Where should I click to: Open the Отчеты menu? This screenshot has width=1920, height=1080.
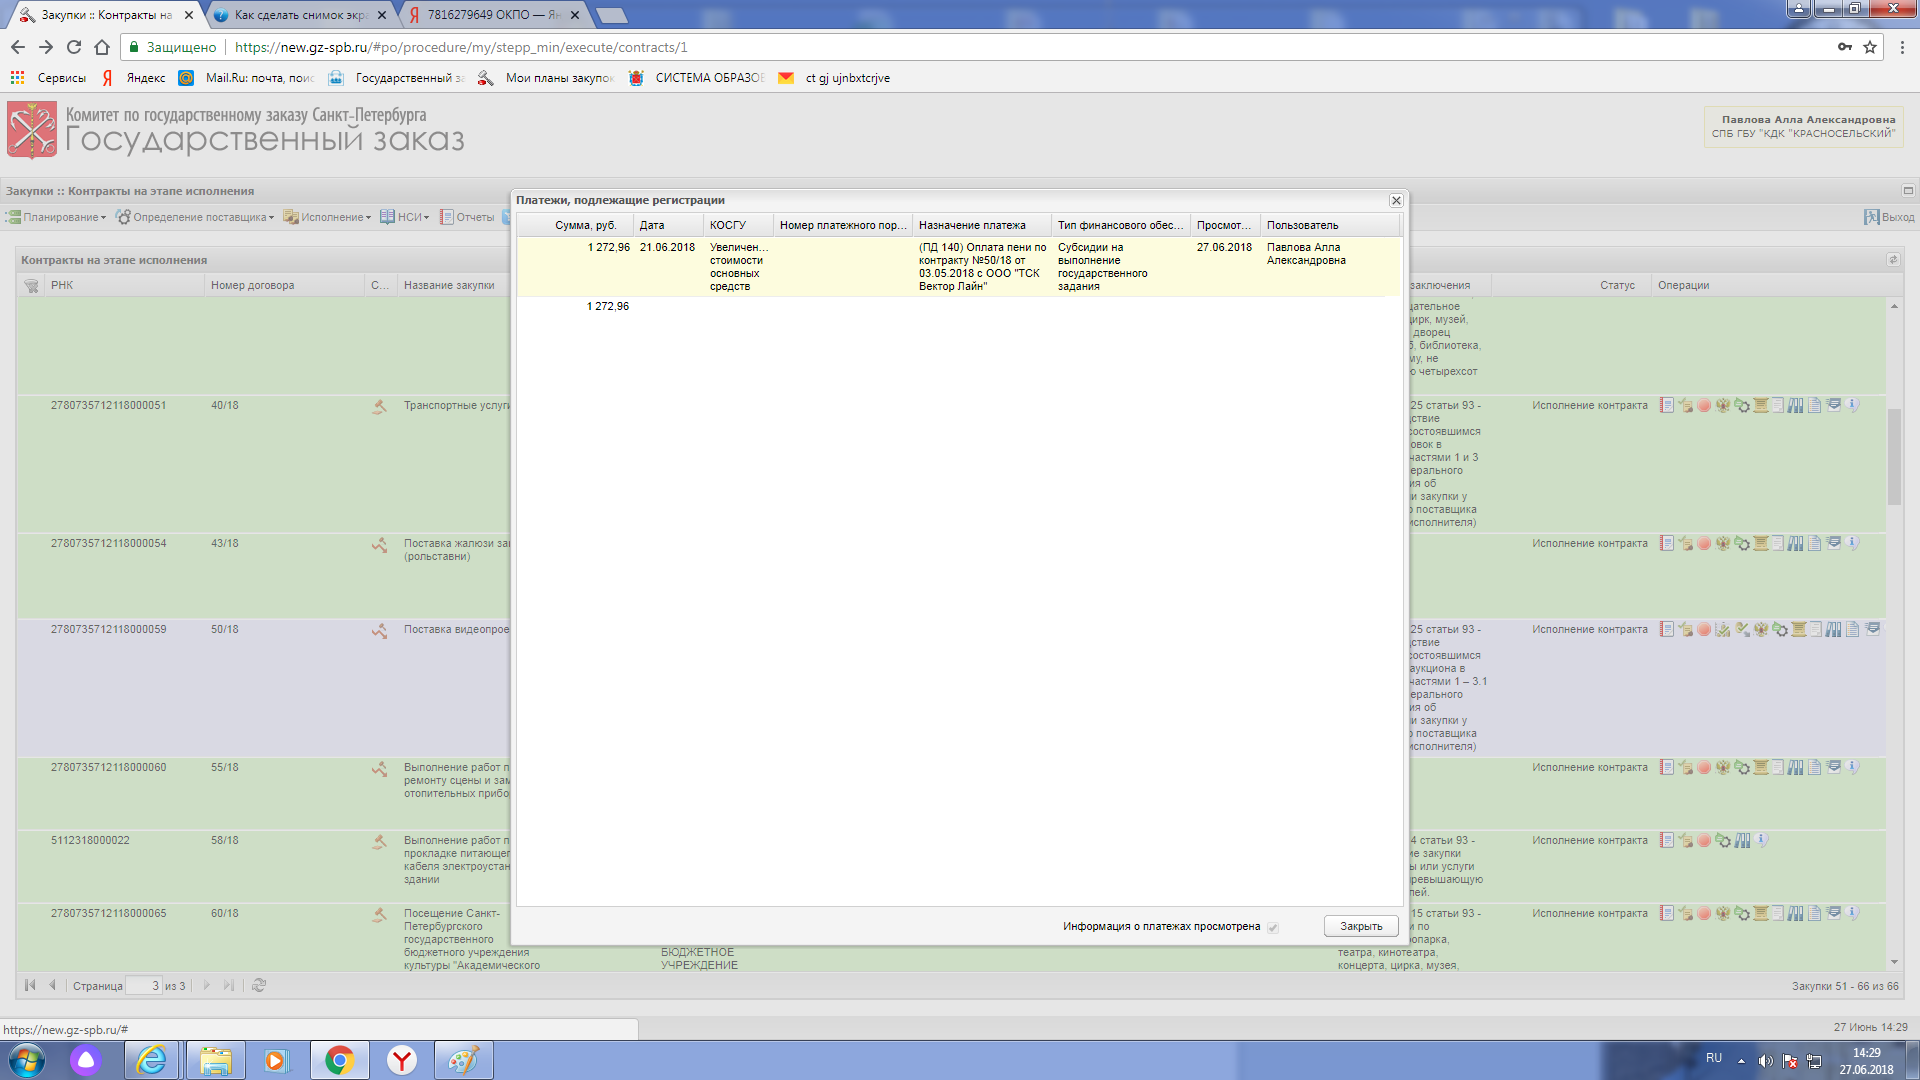[x=468, y=217]
